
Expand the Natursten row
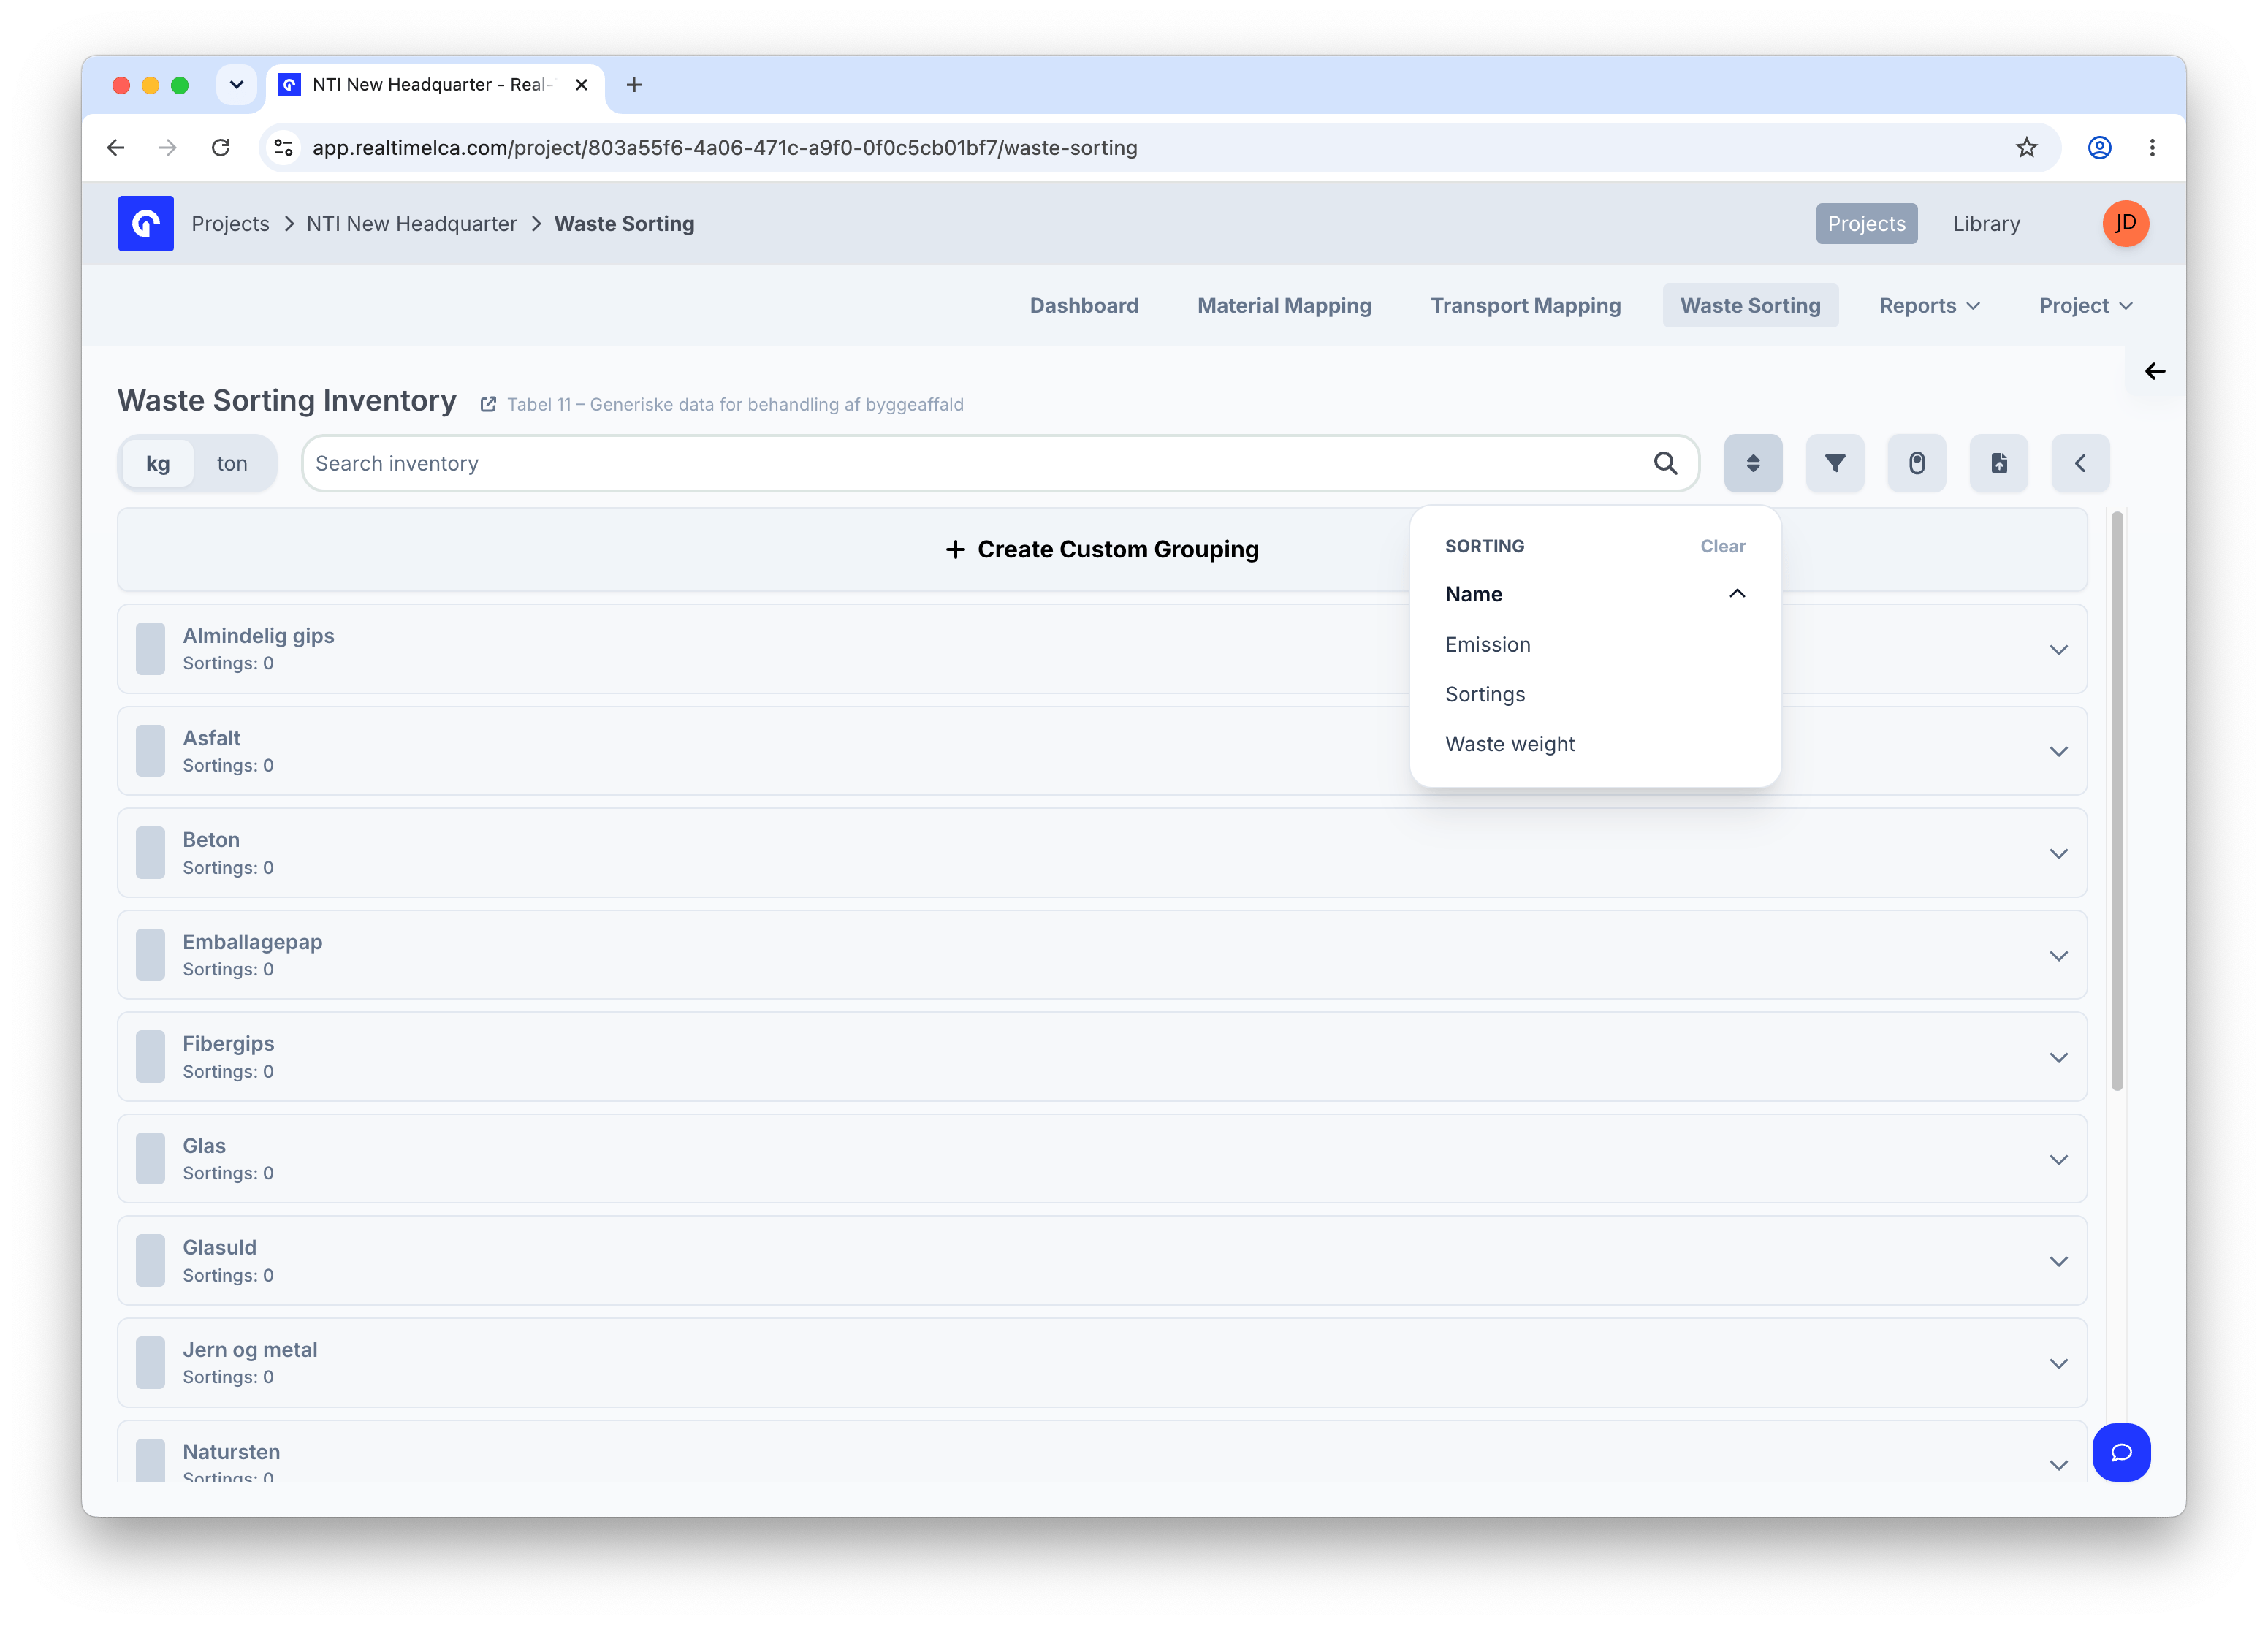[x=2058, y=1465]
